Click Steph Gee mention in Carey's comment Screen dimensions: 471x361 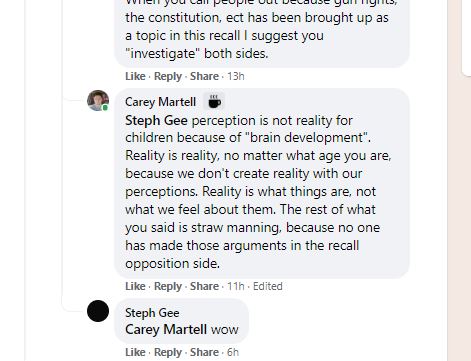tap(156, 120)
